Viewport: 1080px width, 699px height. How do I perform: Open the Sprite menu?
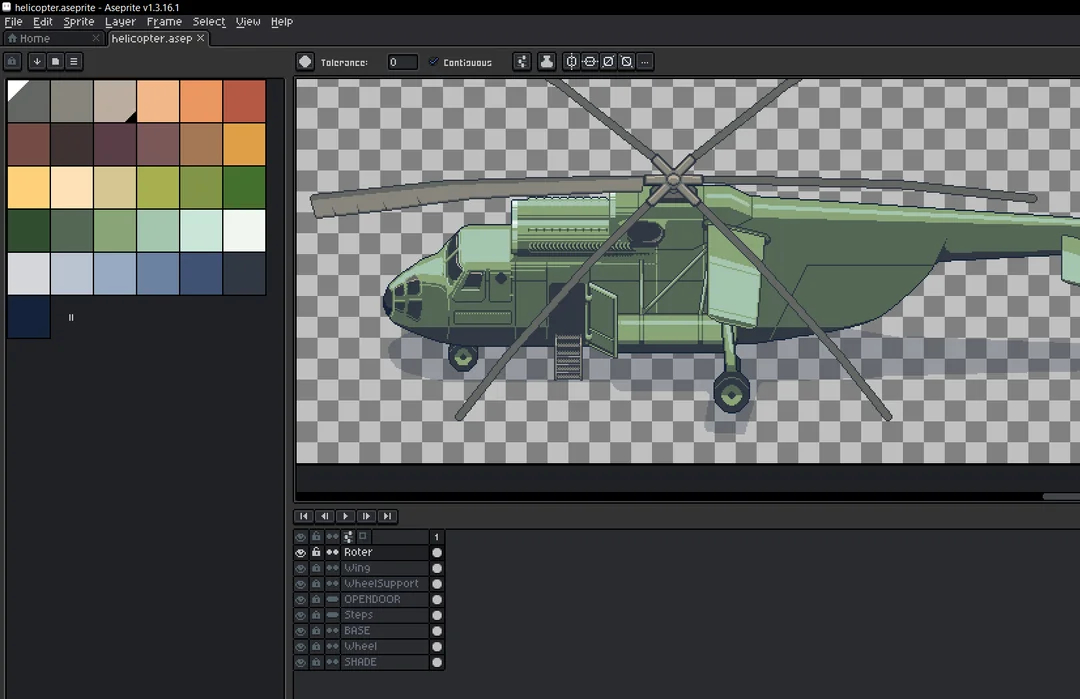point(78,22)
